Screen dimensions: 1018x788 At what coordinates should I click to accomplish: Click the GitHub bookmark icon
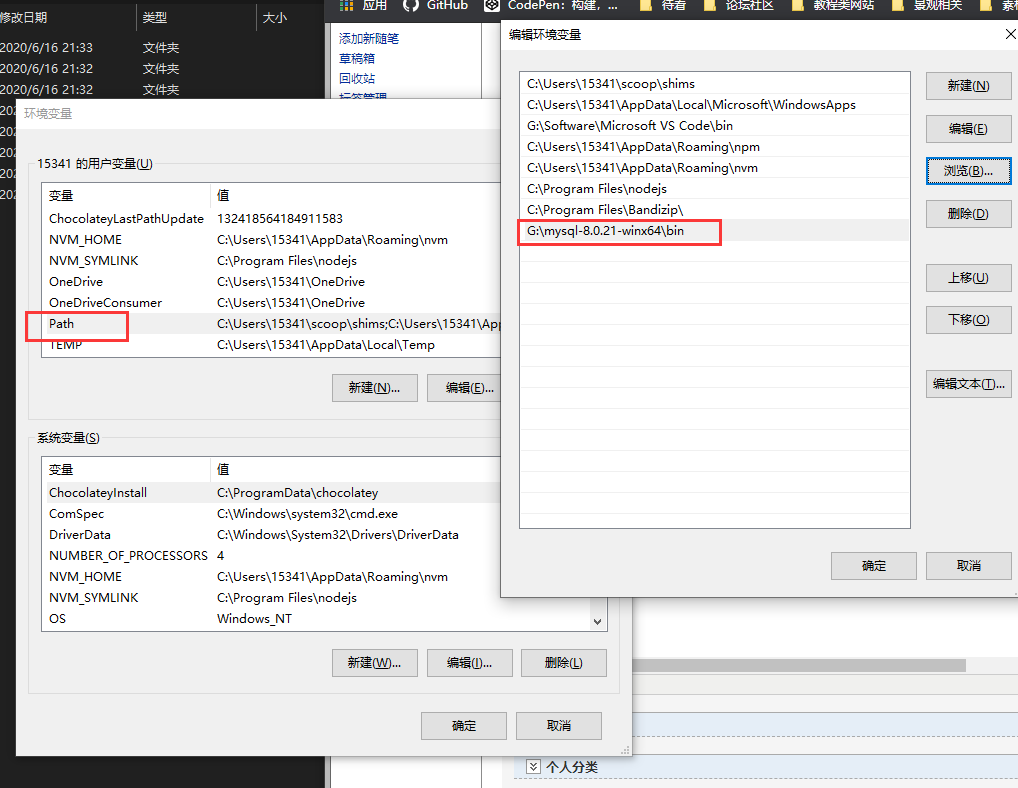point(411,5)
